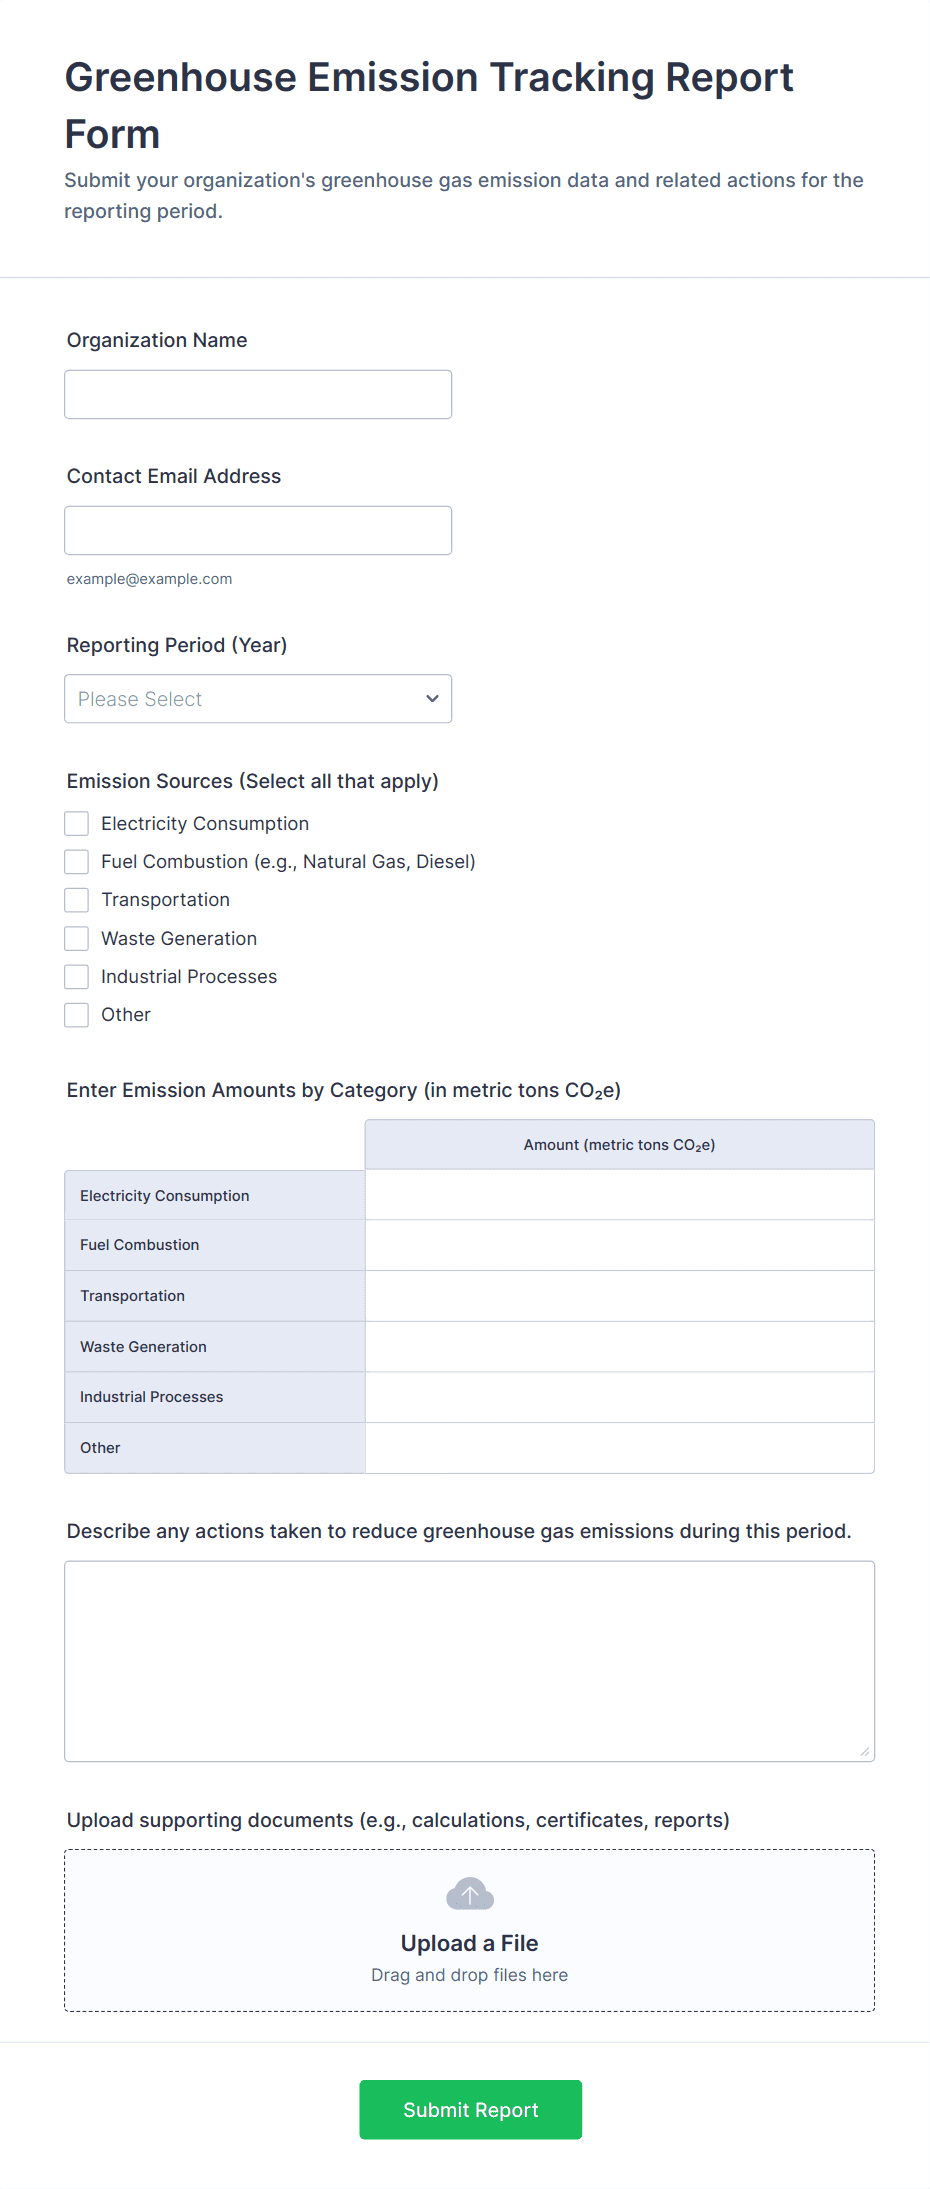930x2189 pixels.
Task: Check the Waste Generation option
Action: [76, 938]
